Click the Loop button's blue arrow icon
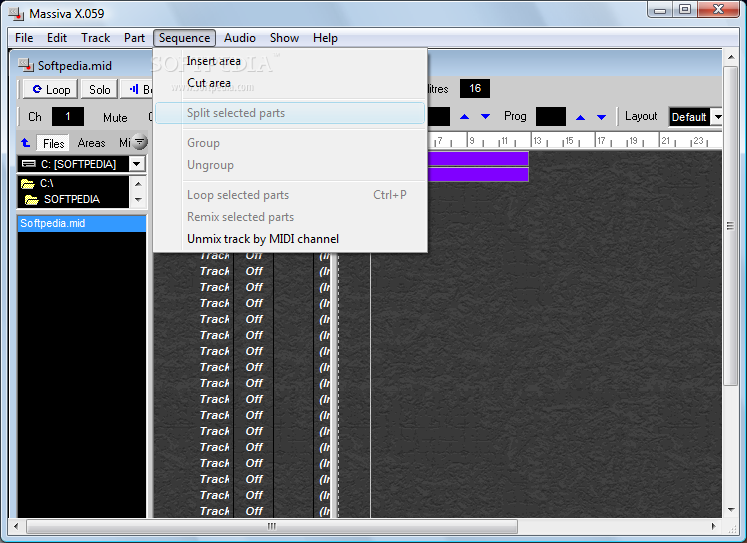This screenshot has height=543, width=747. [37, 89]
